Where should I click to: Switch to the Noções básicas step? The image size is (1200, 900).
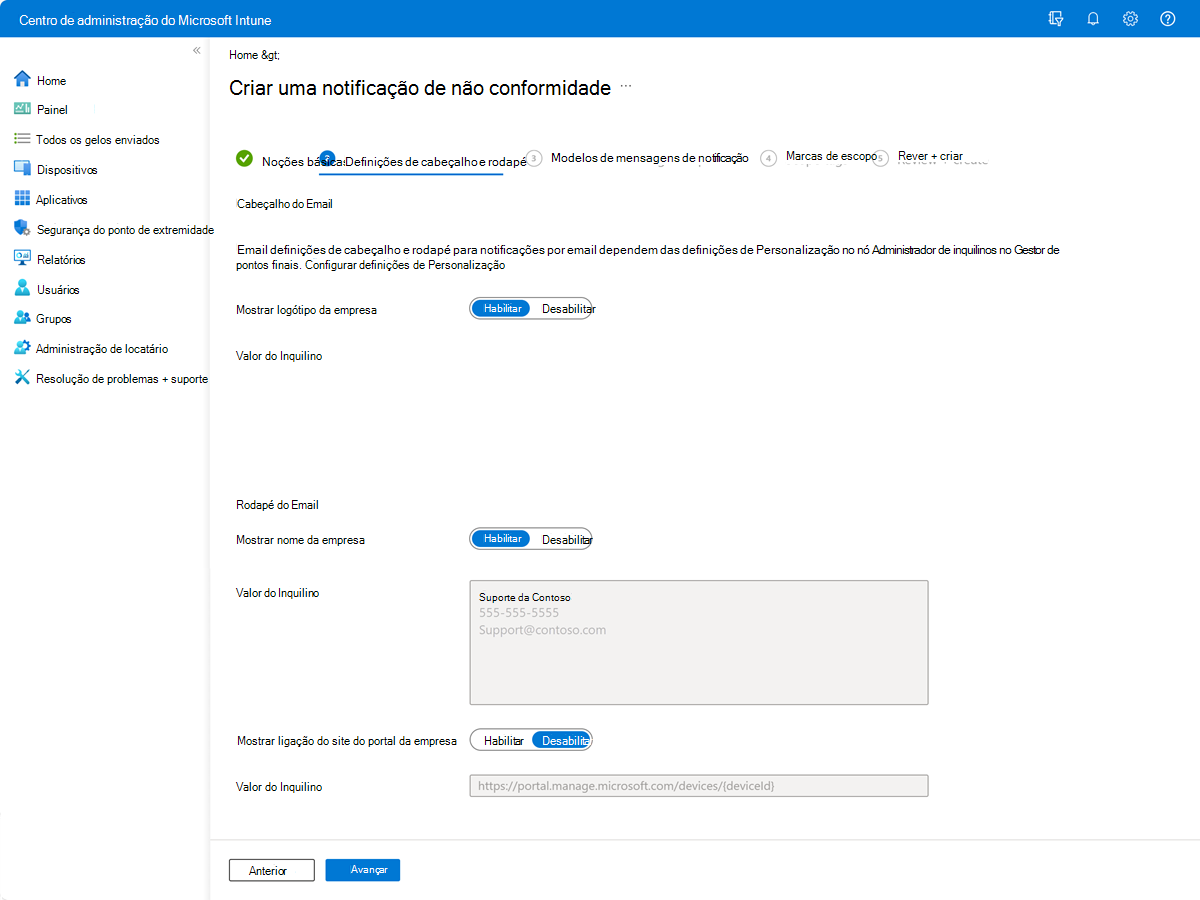tap(293, 157)
